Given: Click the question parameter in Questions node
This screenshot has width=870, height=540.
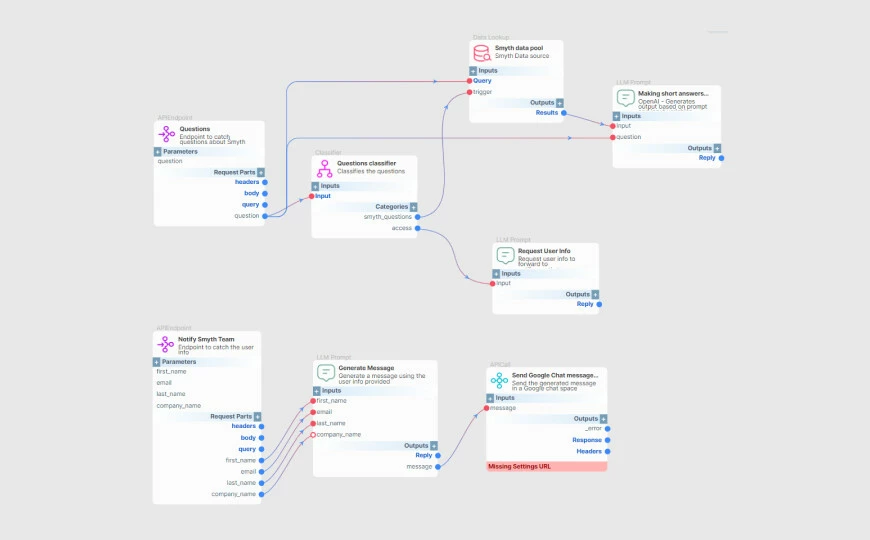Looking at the screenshot, I should (170, 162).
